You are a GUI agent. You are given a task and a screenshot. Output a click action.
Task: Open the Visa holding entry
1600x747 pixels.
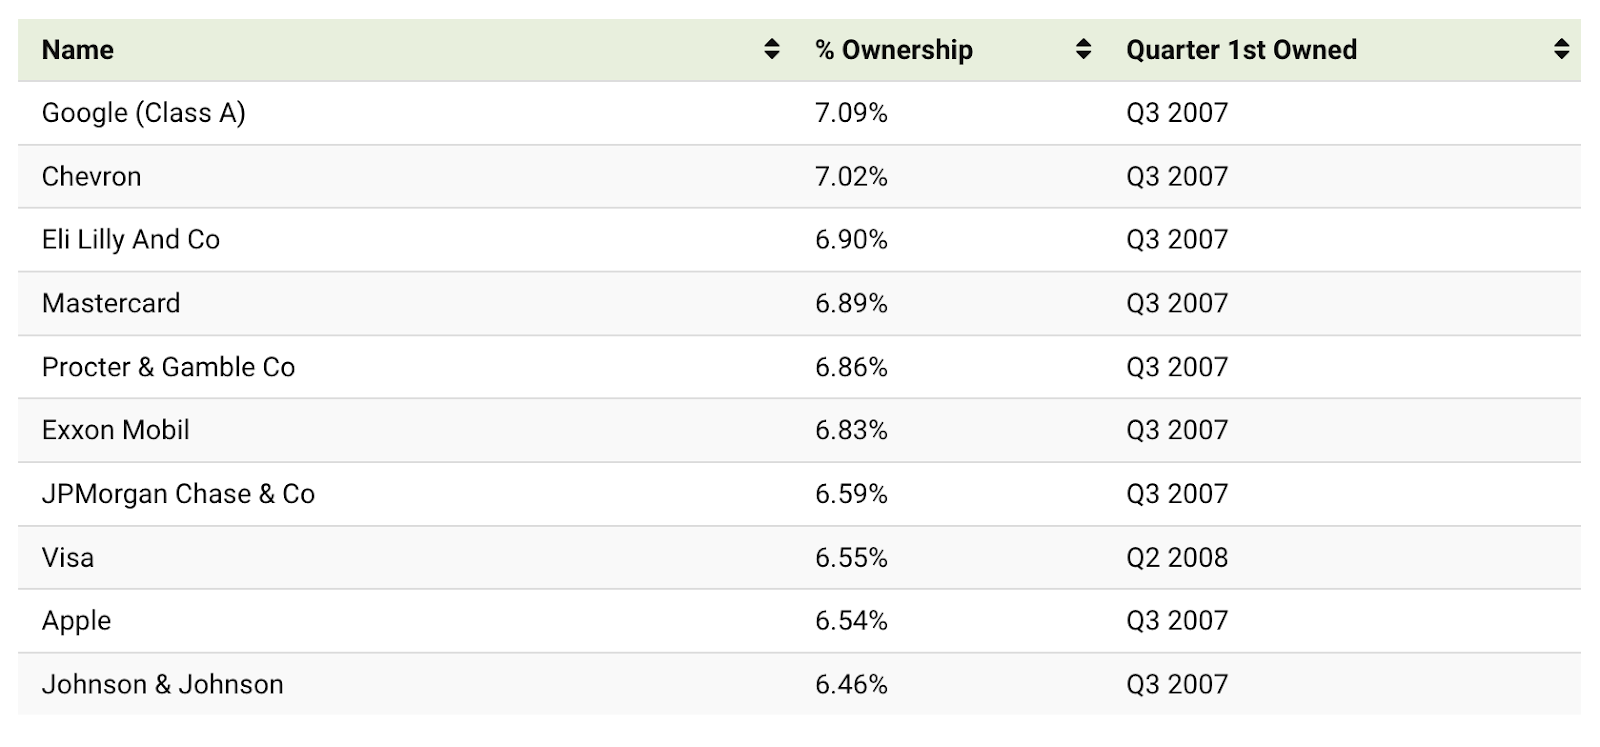tap(67, 557)
